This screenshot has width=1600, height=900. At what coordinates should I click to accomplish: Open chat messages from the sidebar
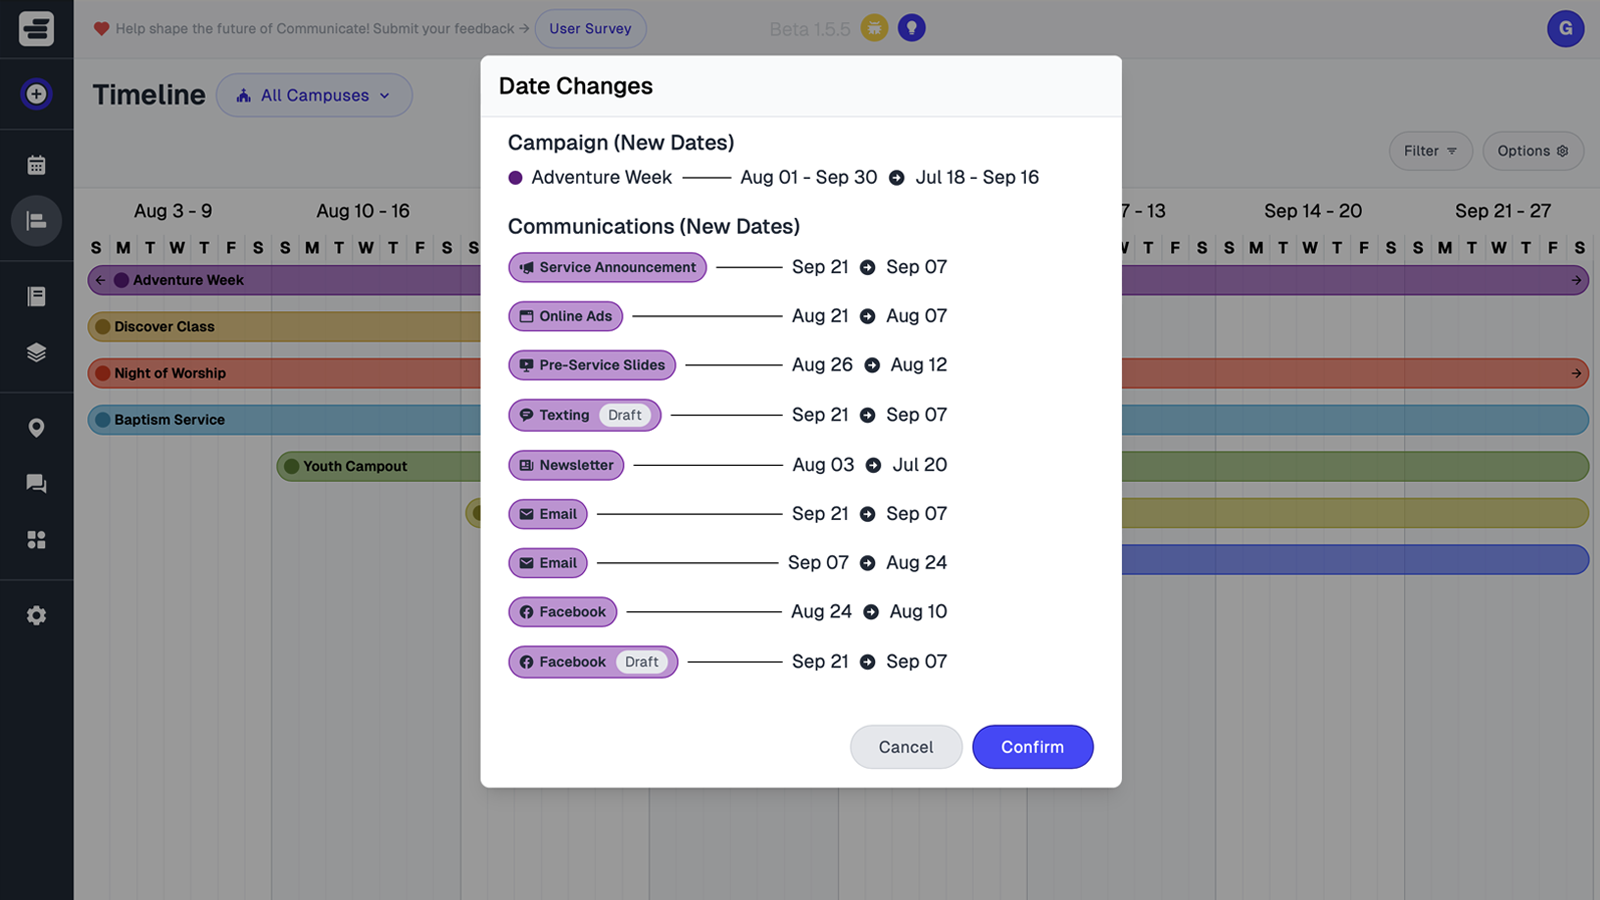coord(37,484)
